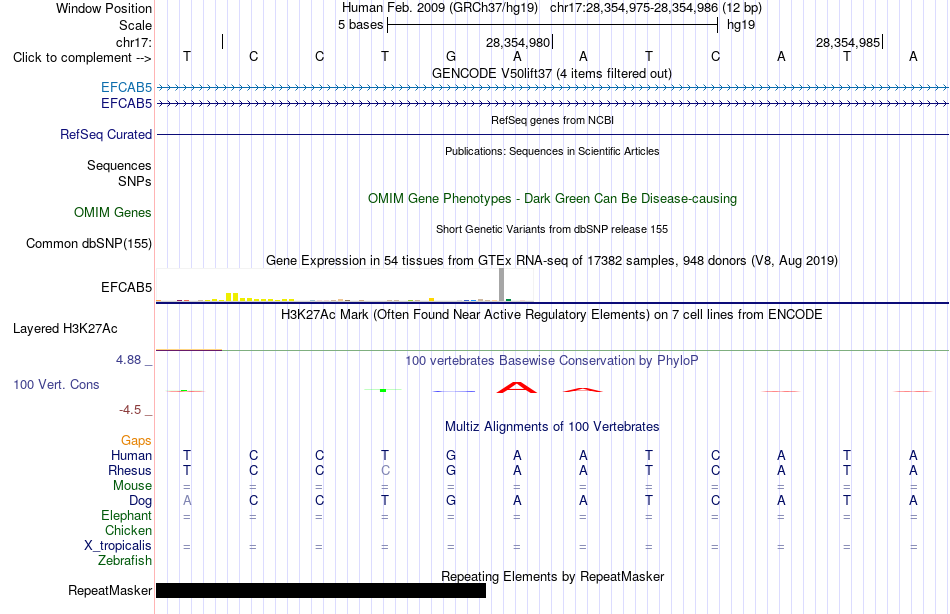This screenshot has width=950, height=614.
Task: Select the Chicken species label
Action: pos(128,530)
